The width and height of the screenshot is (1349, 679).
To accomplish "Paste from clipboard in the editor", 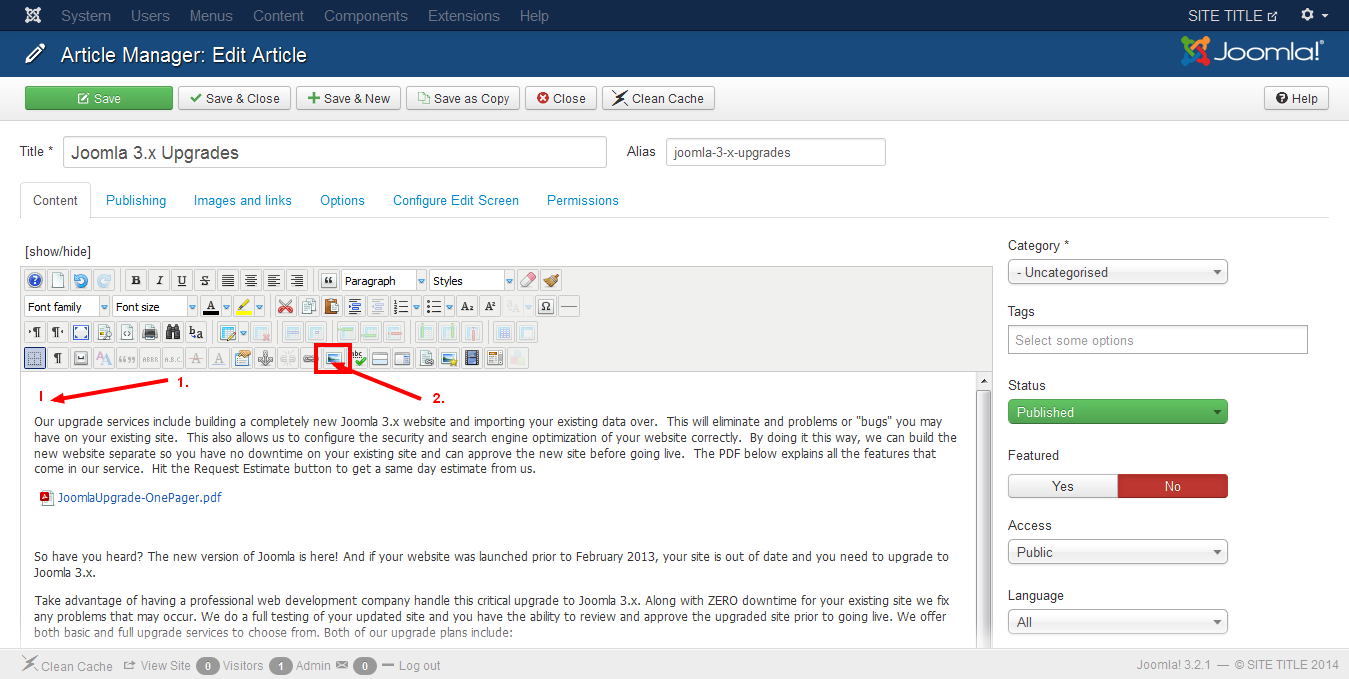I will [x=332, y=307].
